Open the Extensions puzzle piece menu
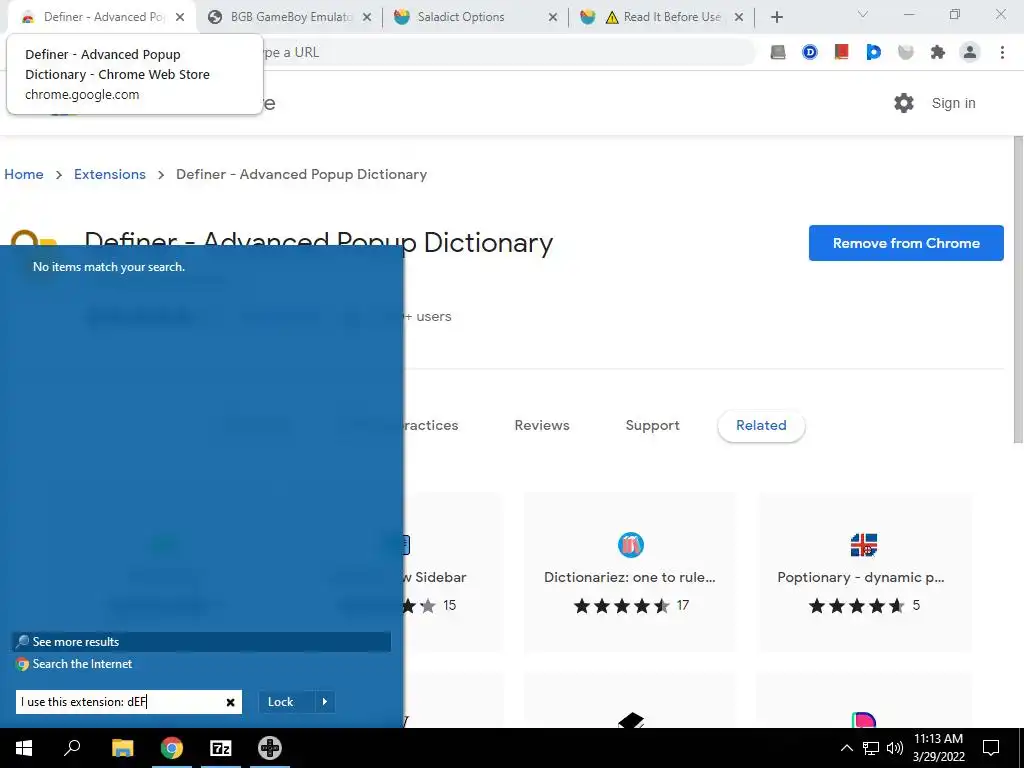Viewport: 1024px width, 768px height. coord(938,52)
